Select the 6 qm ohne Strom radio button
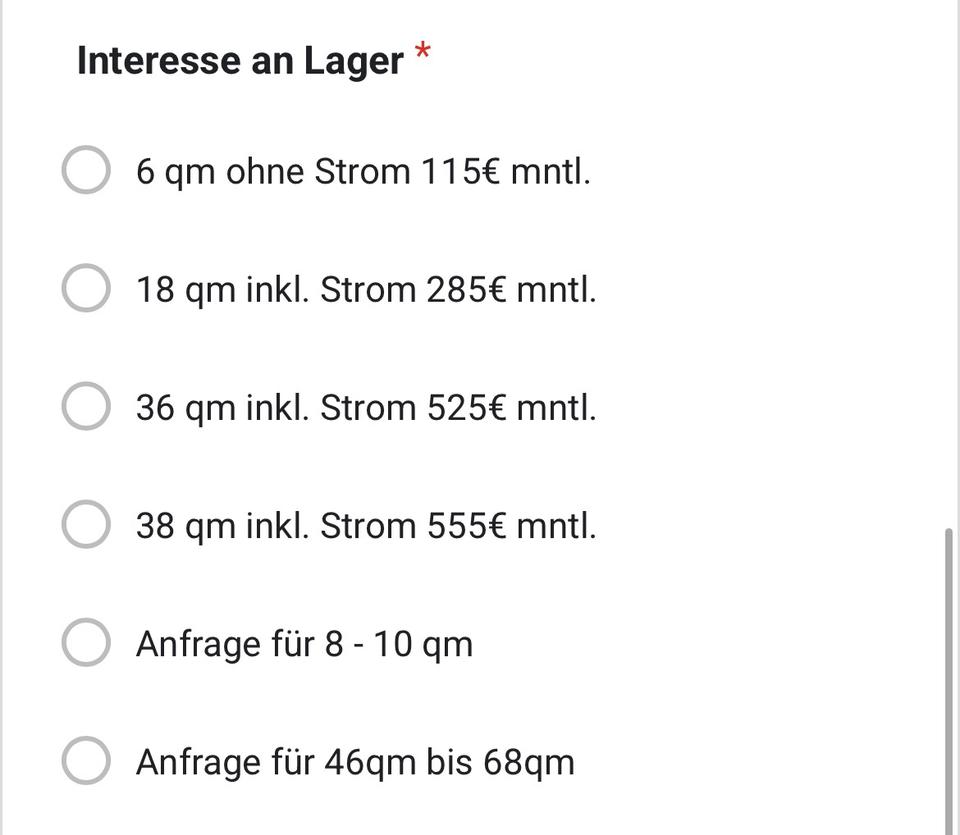The image size is (960, 835). pos(86,170)
